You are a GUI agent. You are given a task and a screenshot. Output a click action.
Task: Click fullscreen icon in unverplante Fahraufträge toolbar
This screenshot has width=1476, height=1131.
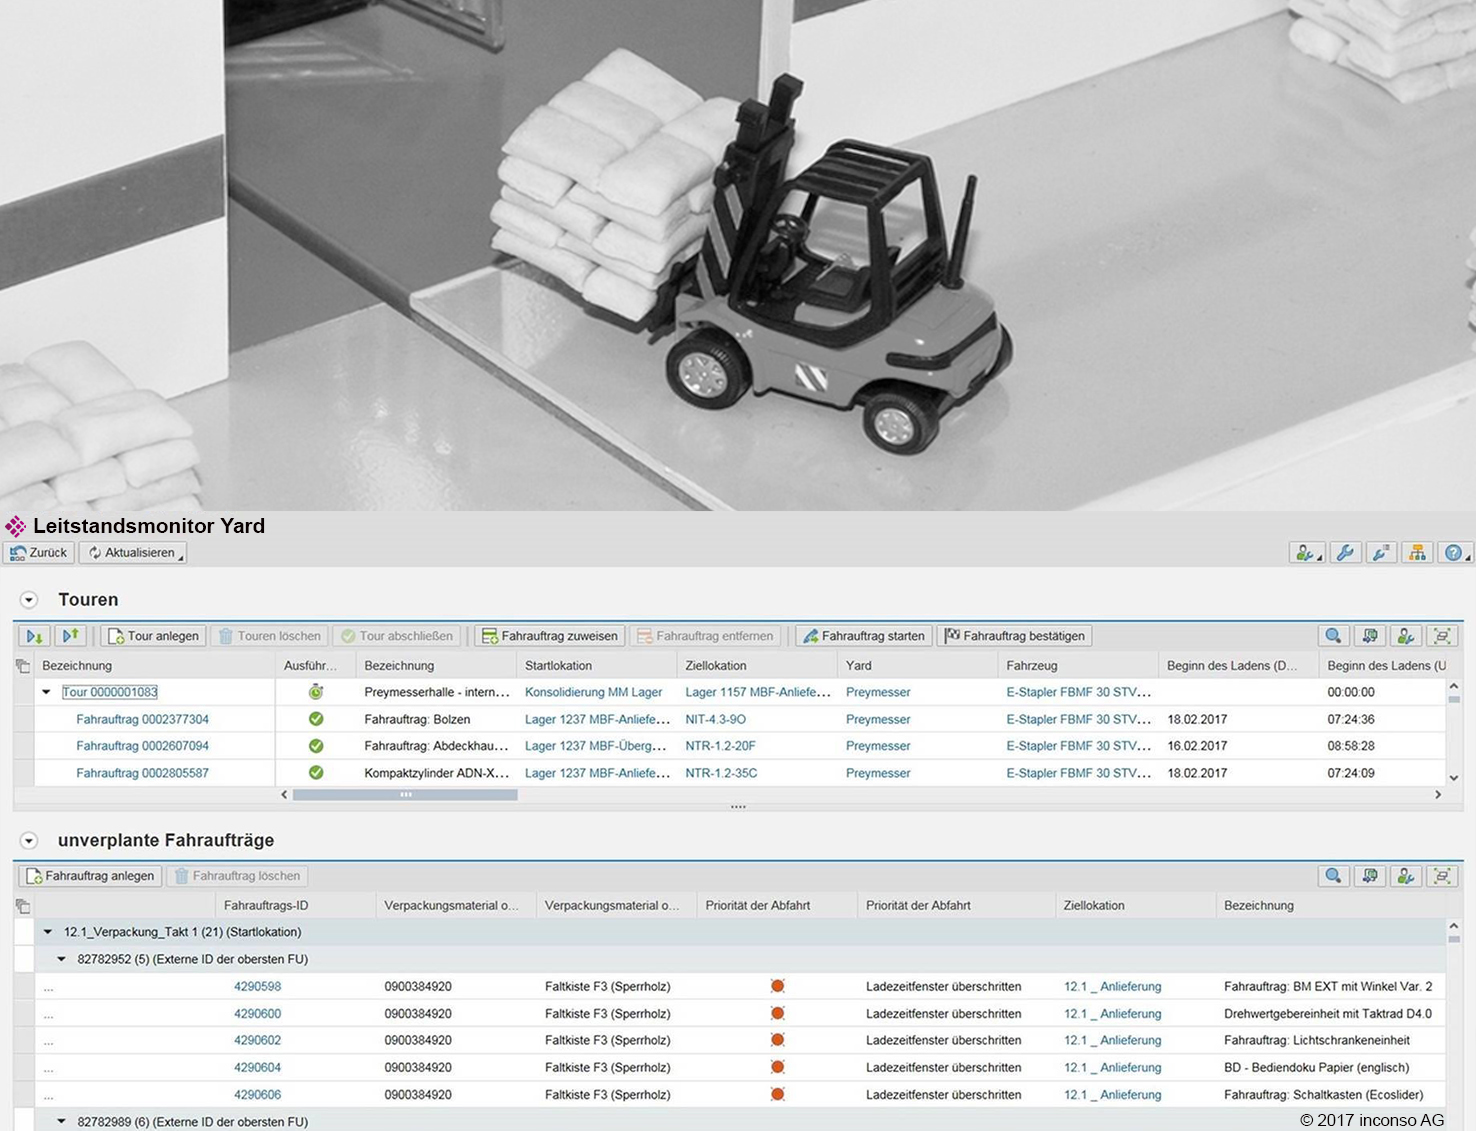coord(1442,876)
